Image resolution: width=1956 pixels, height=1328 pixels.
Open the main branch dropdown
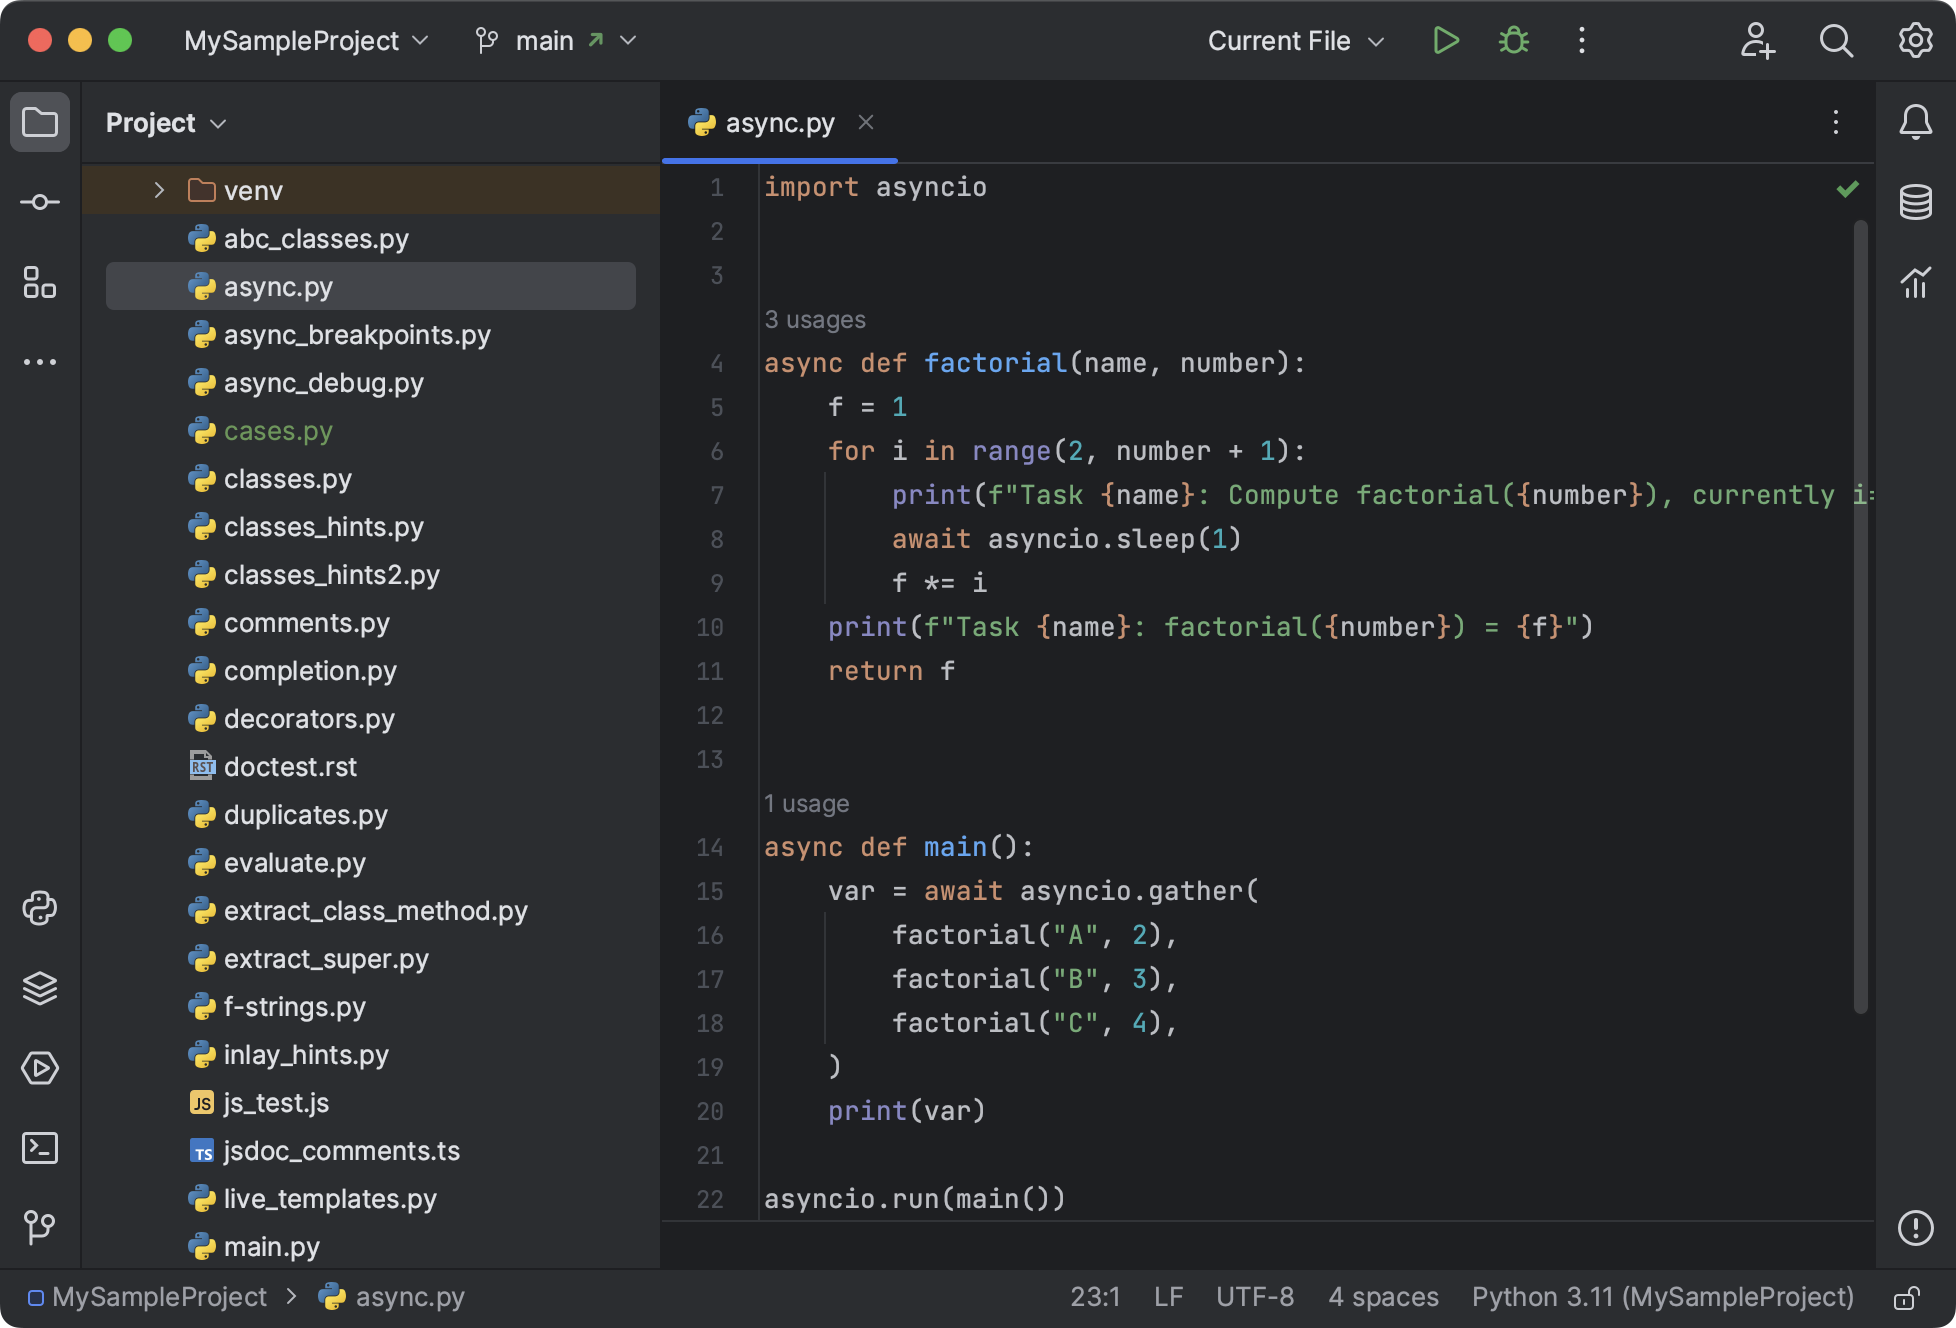[x=556, y=40]
